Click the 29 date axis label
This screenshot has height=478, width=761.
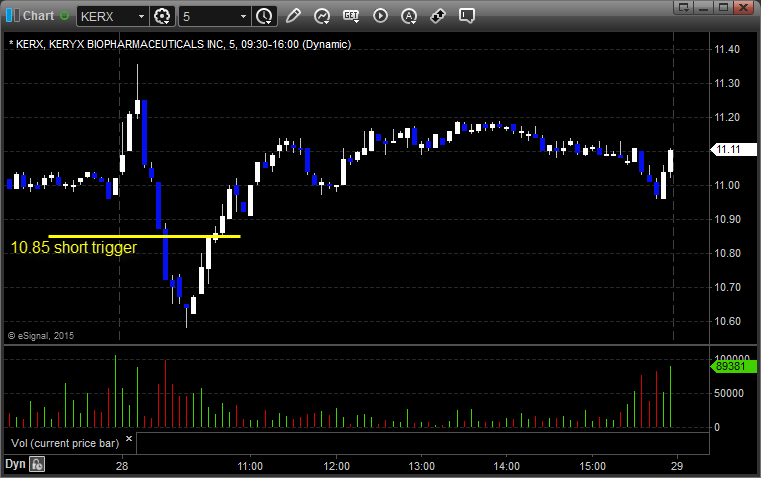point(677,466)
